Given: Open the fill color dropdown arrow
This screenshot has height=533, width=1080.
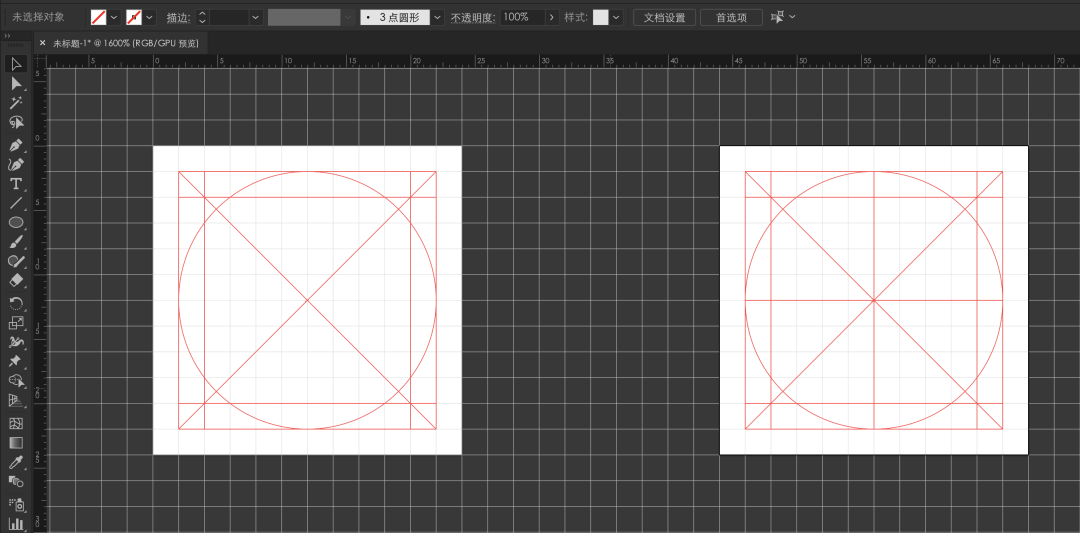Looking at the screenshot, I should pyautogui.click(x=114, y=17).
